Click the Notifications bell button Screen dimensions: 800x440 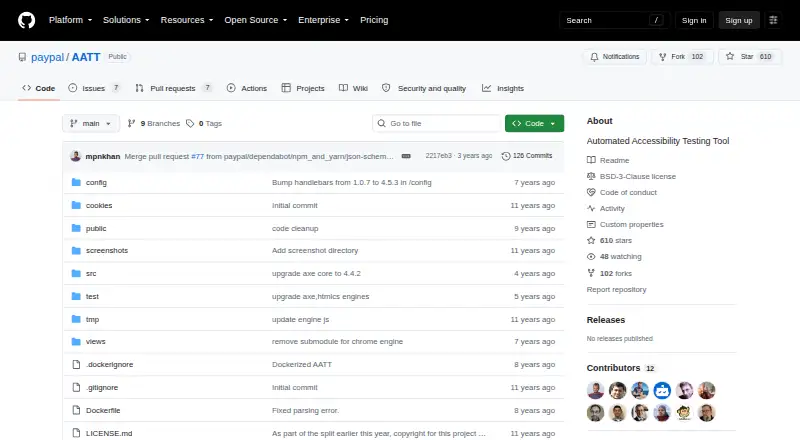tap(615, 57)
